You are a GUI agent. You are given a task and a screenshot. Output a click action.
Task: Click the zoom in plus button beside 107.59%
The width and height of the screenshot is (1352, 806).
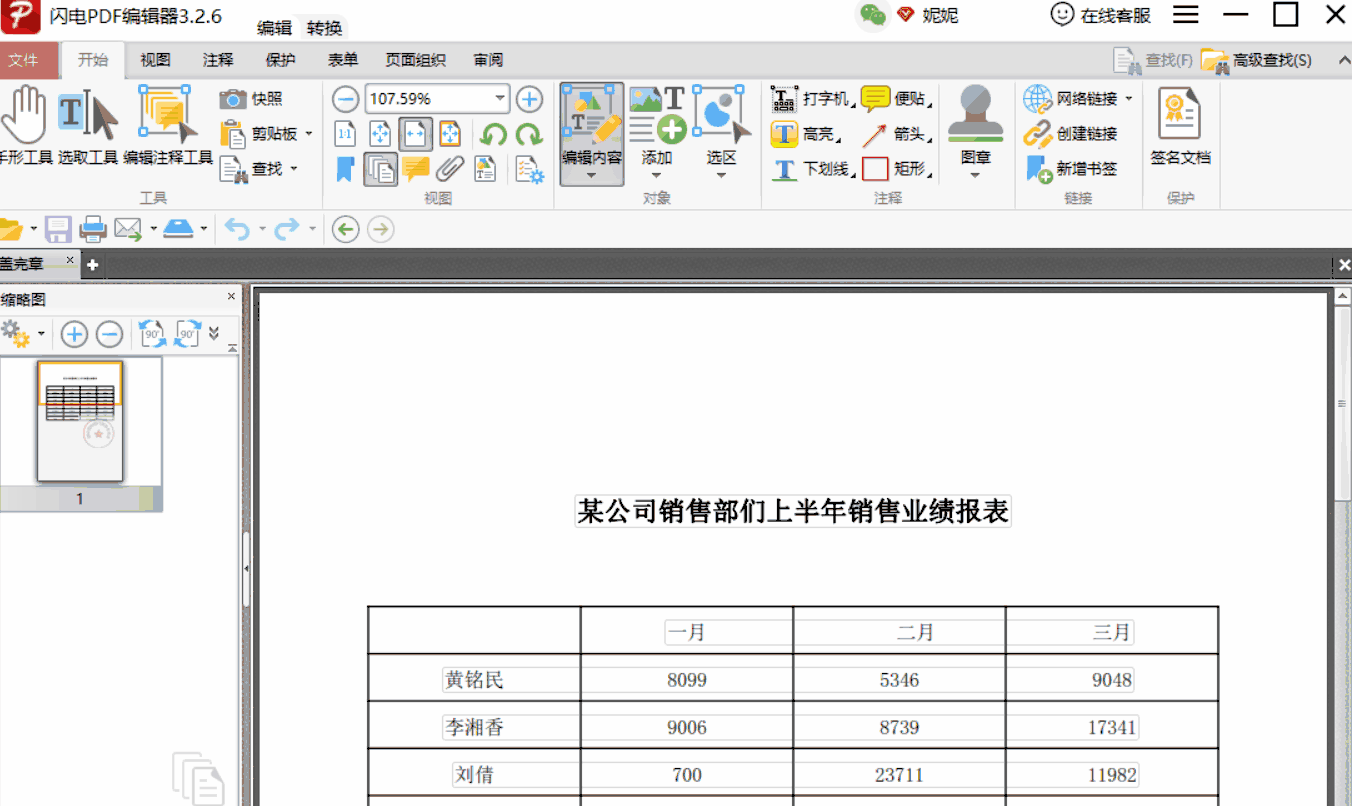click(x=529, y=99)
